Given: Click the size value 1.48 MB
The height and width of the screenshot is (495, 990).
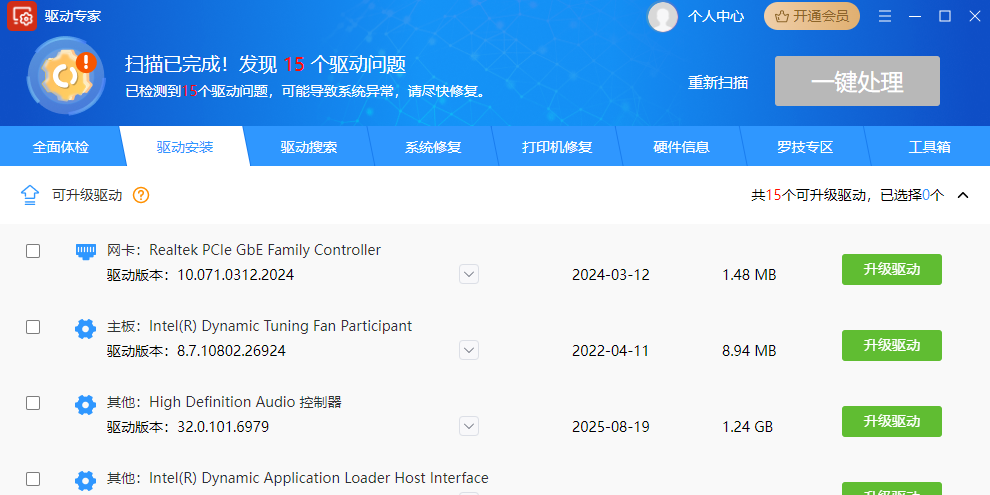Looking at the screenshot, I should pos(749,275).
